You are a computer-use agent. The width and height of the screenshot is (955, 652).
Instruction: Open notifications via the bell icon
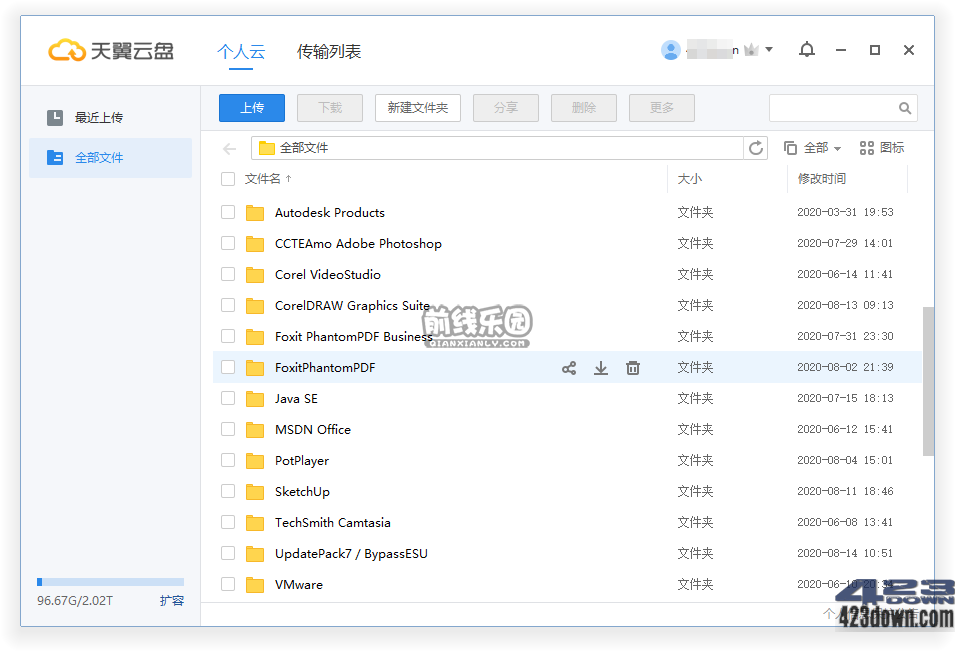tap(807, 50)
